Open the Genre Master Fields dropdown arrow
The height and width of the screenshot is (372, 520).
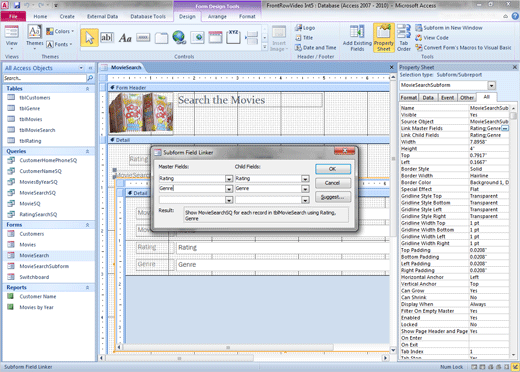tap(229, 189)
